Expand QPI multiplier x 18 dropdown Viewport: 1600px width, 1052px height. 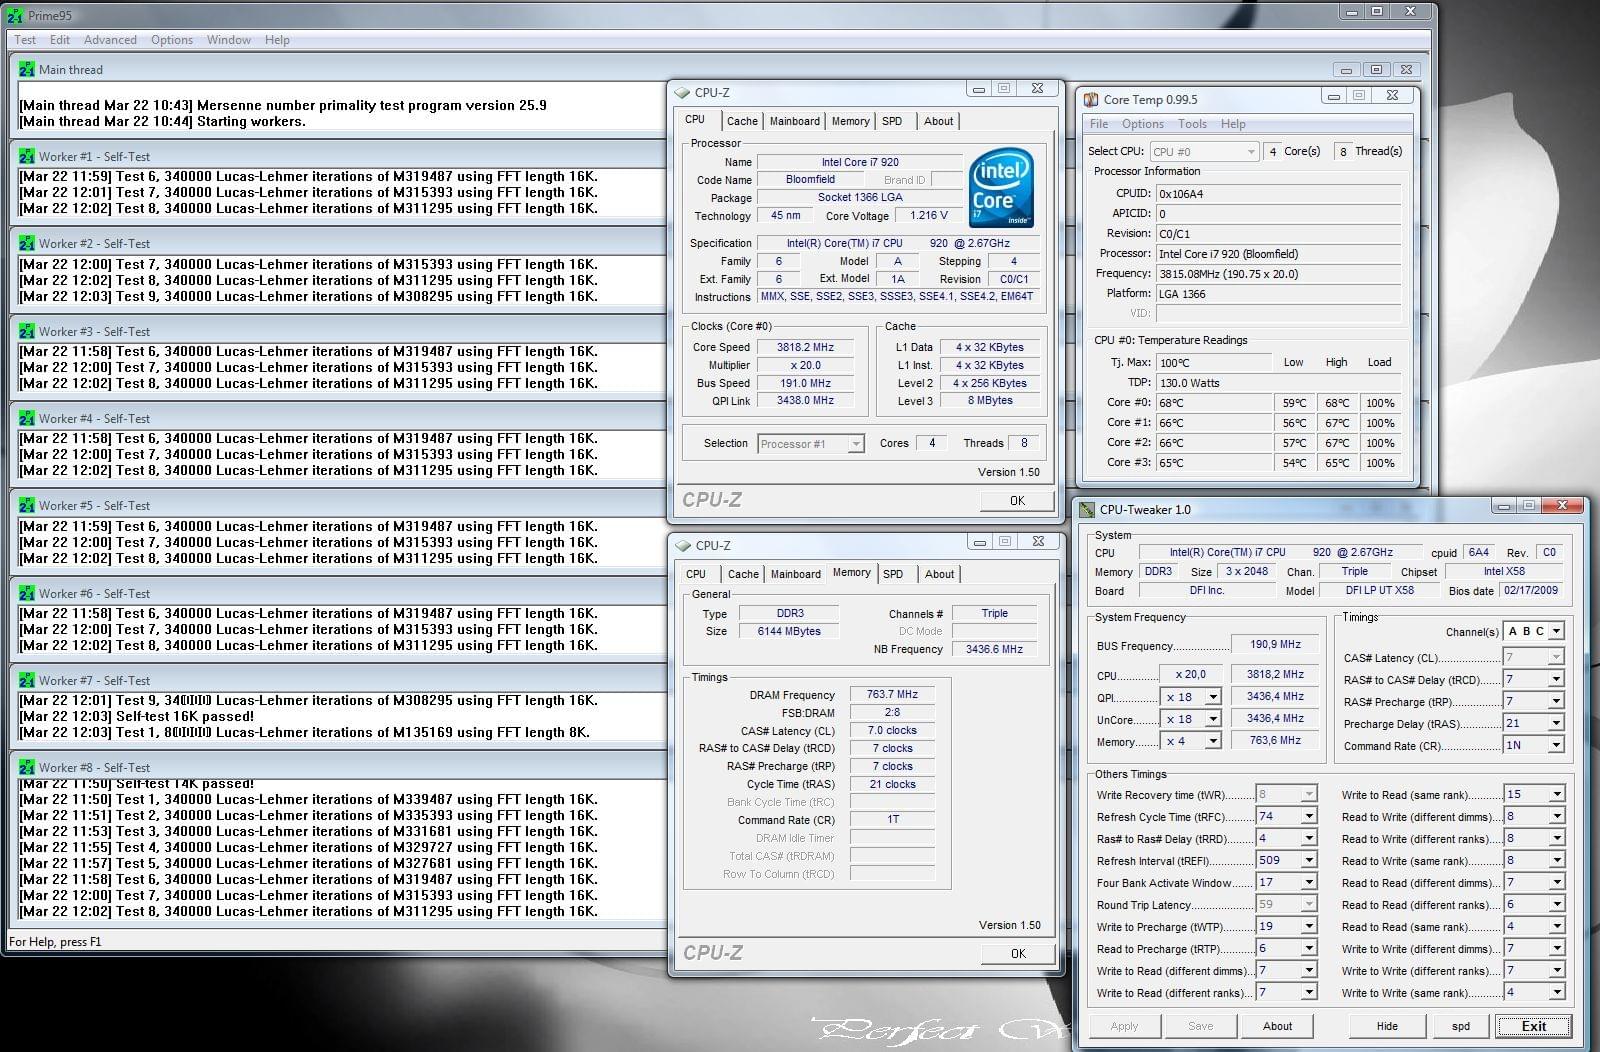(1213, 697)
